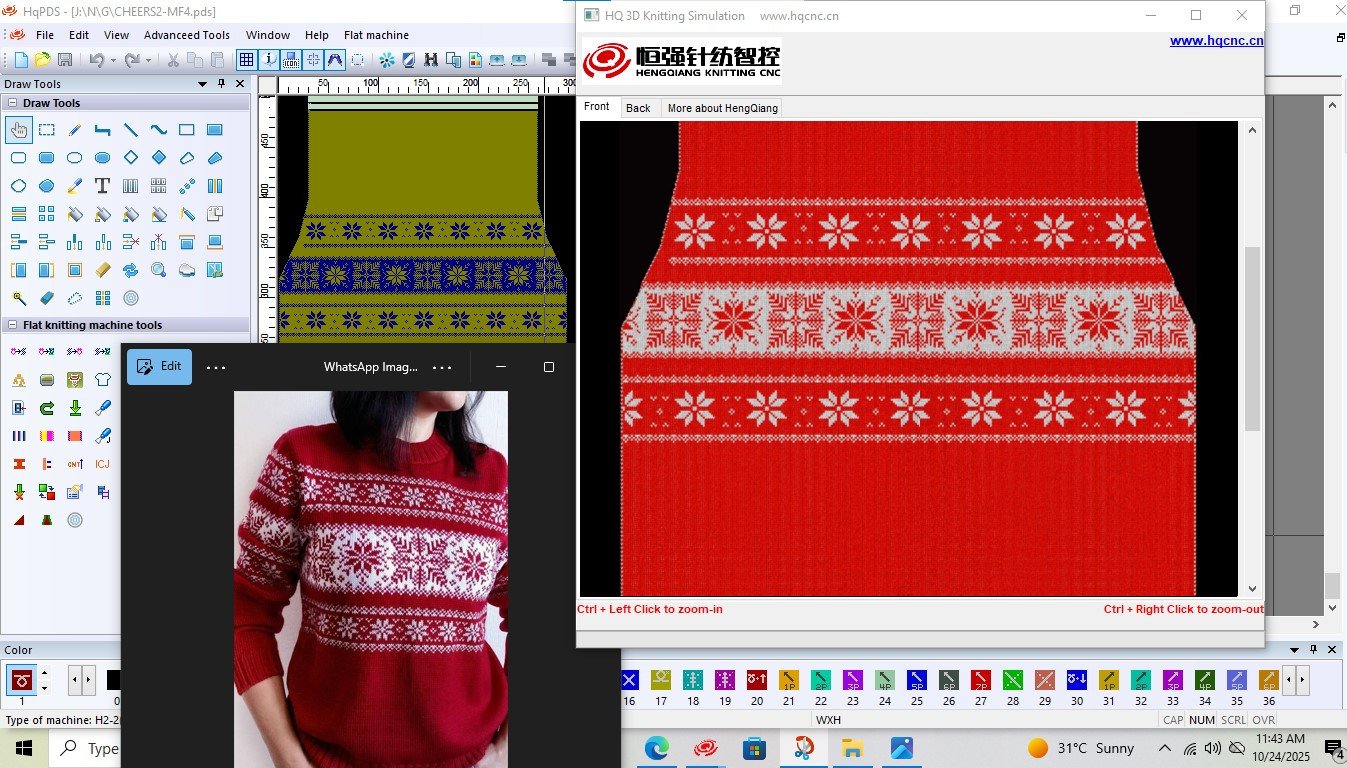Select color swatch number 27
This screenshot has height=768, width=1347.
pyautogui.click(x=980, y=681)
